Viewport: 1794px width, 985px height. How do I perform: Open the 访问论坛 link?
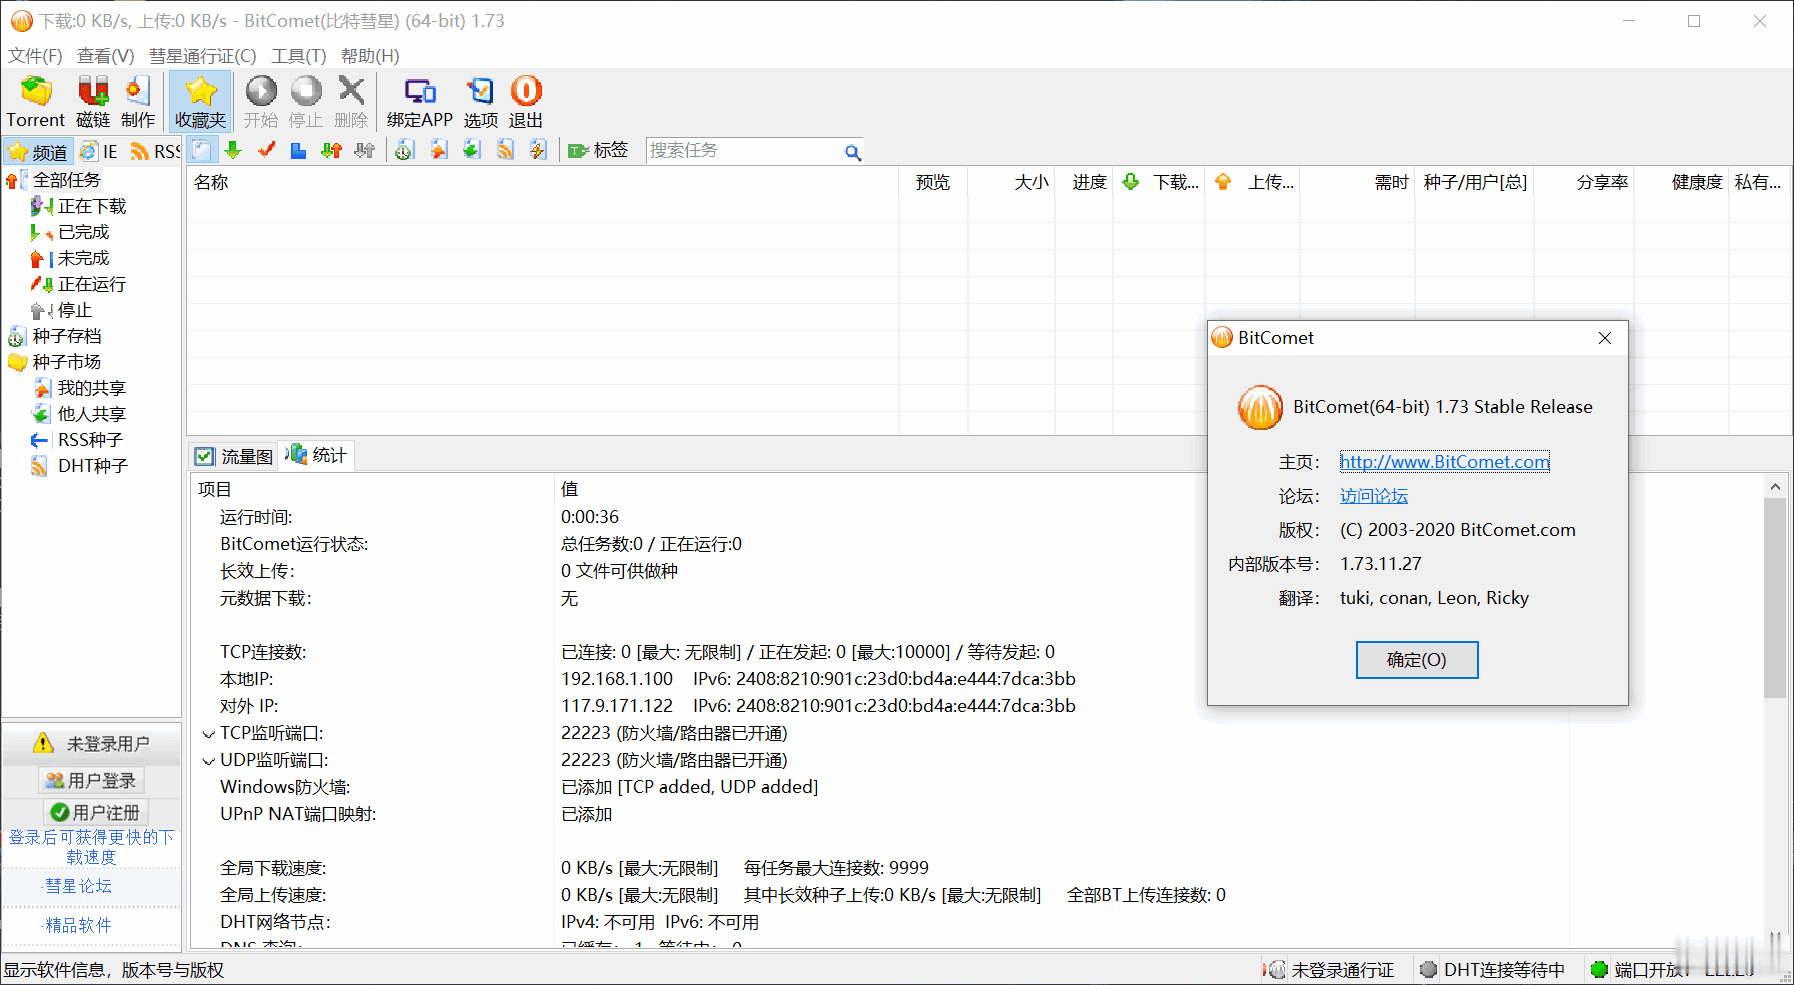coord(1374,496)
